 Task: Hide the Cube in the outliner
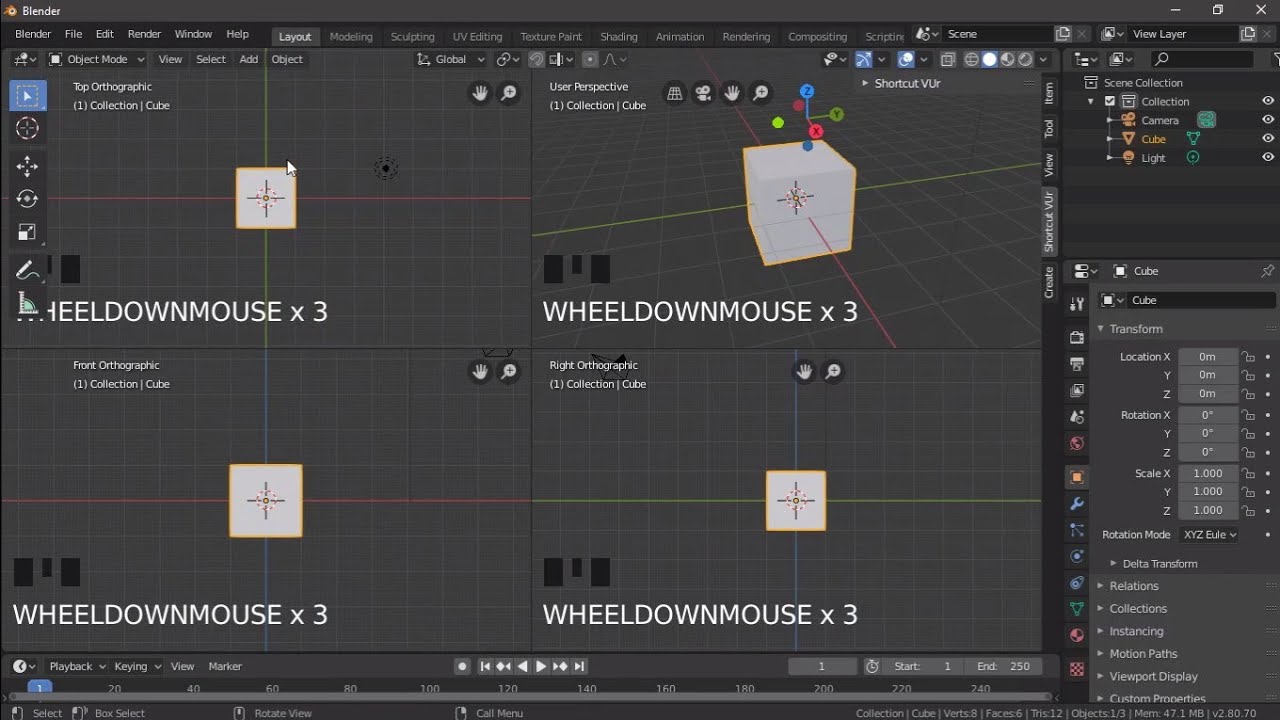[x=1268, y=139]
